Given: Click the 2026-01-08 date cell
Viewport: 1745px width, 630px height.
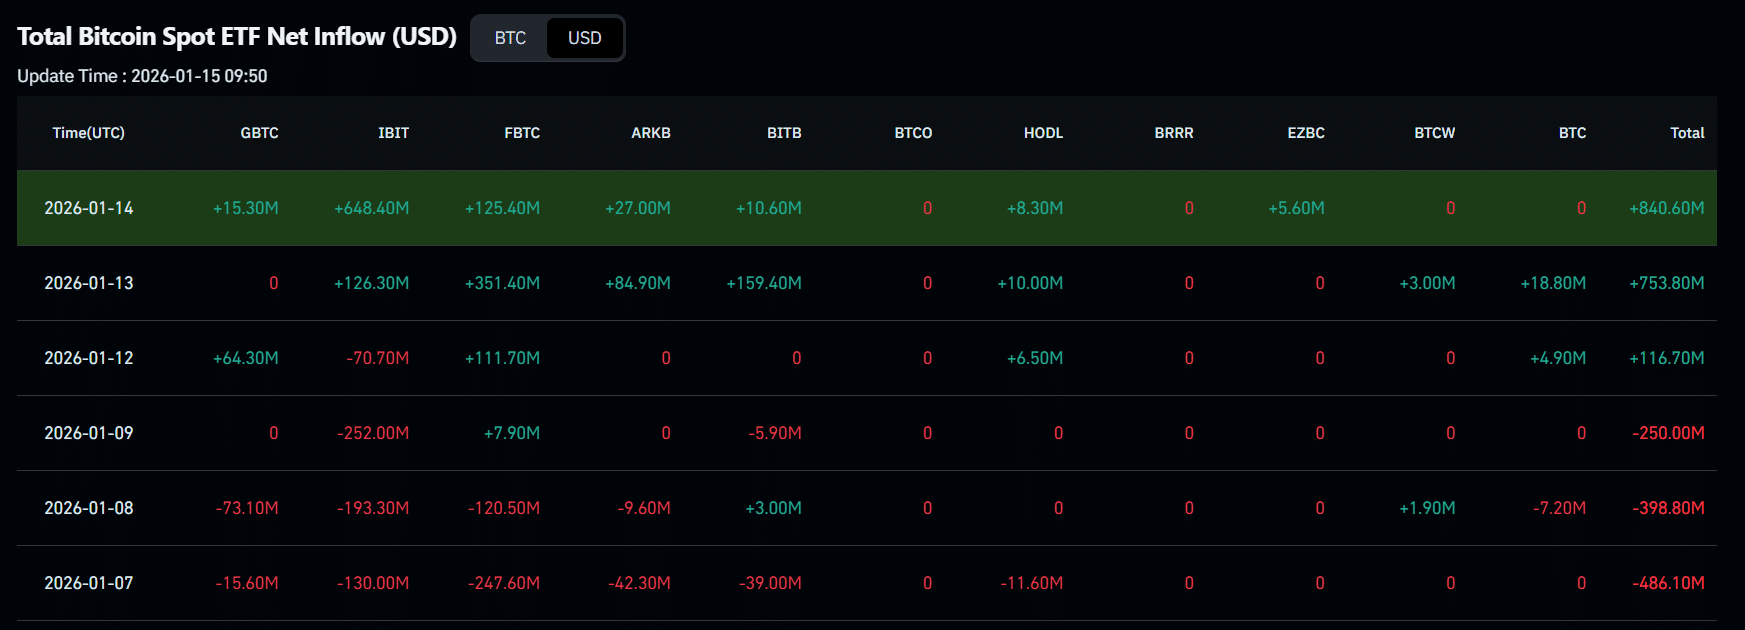Looking at the screenshot, I should point(89,508).
